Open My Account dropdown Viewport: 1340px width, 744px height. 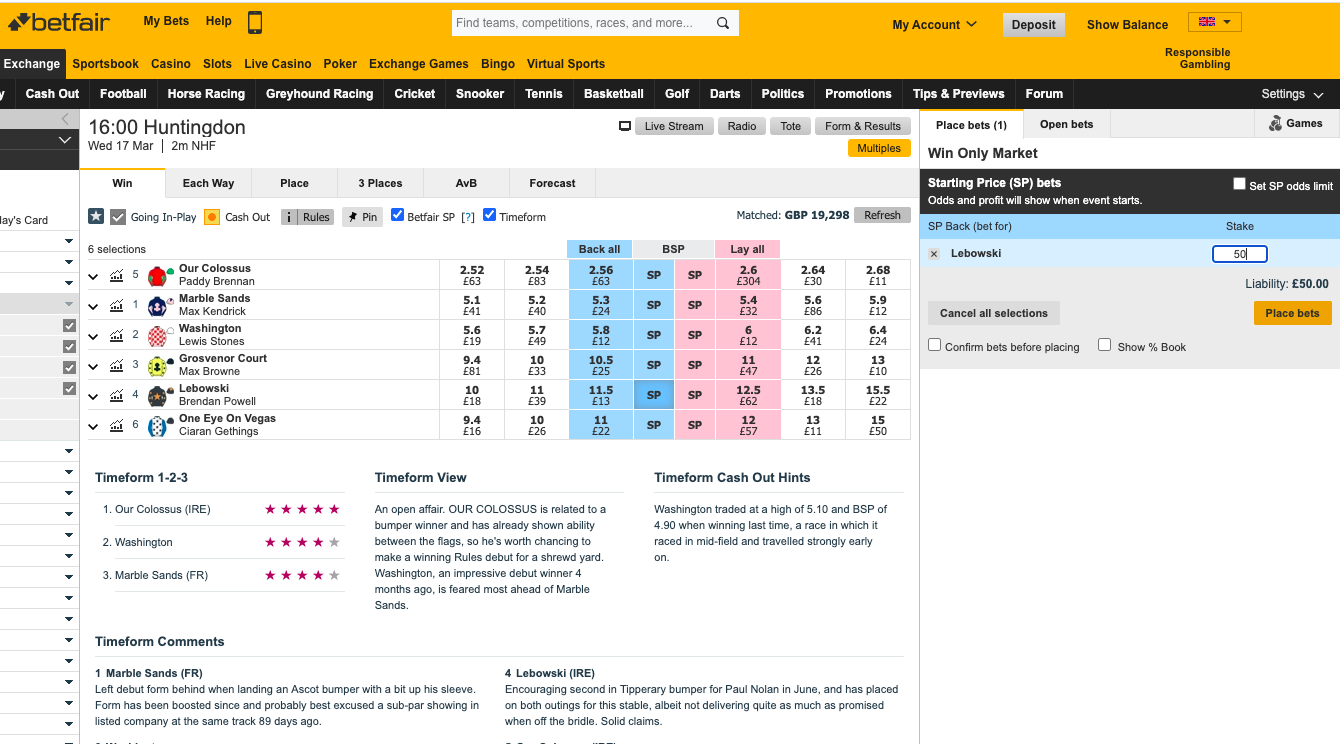[934, 25]
